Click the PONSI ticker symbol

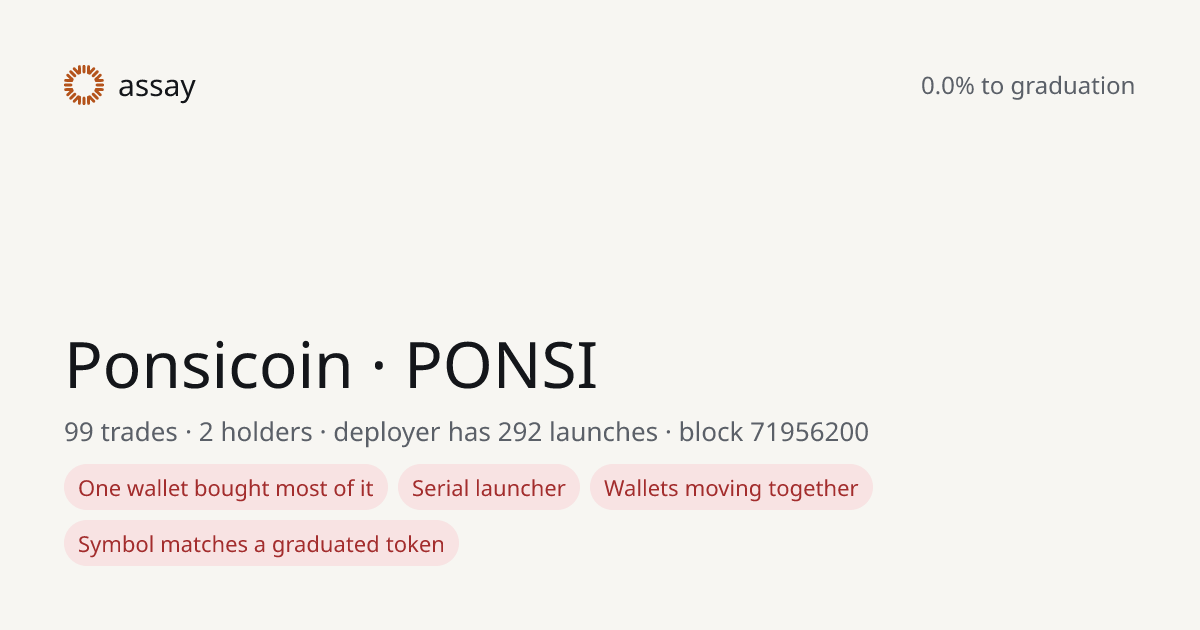click(501, 365)
